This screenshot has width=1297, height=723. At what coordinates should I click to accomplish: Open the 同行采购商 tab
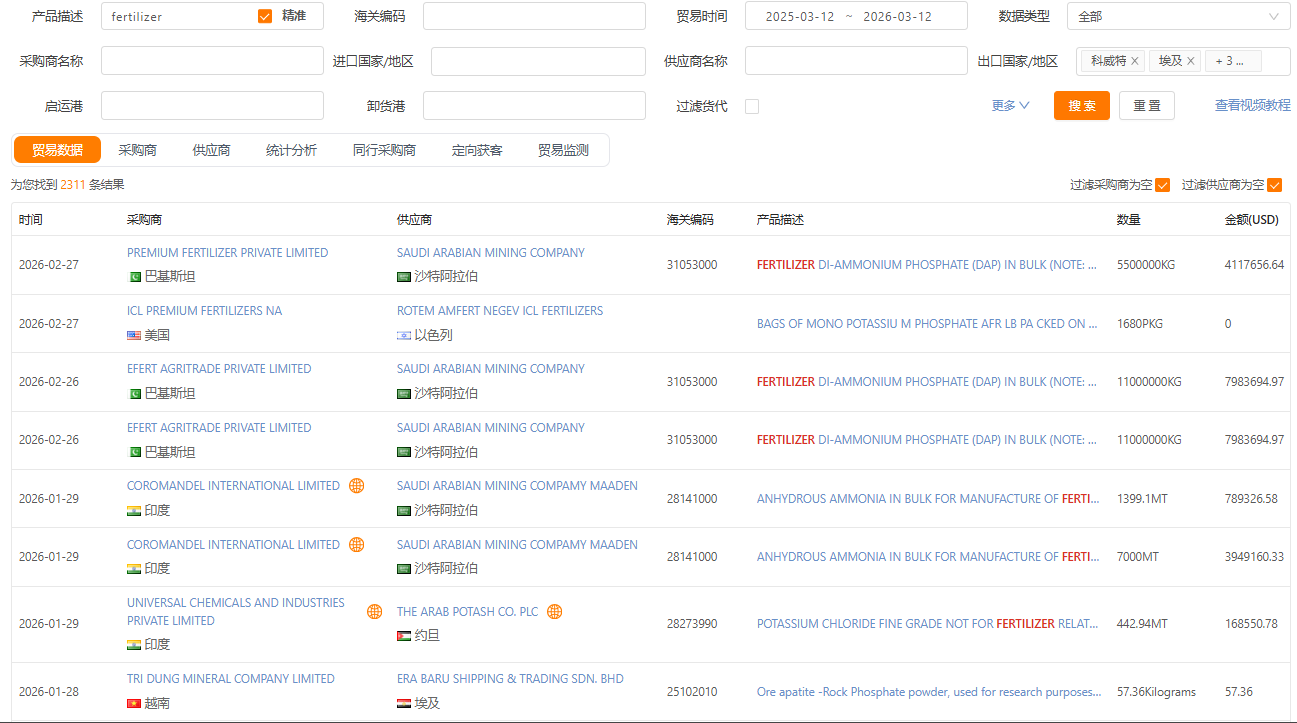pyautogui.click(x=384, y=150)
